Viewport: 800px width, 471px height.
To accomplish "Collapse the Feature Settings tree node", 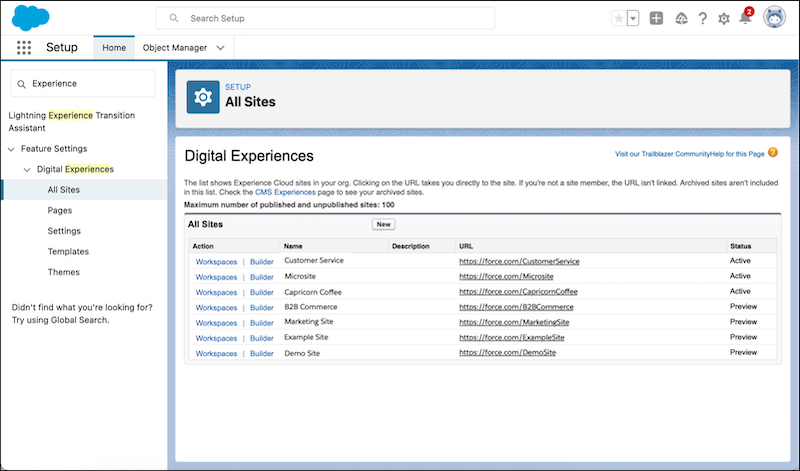I will point(11,149).
